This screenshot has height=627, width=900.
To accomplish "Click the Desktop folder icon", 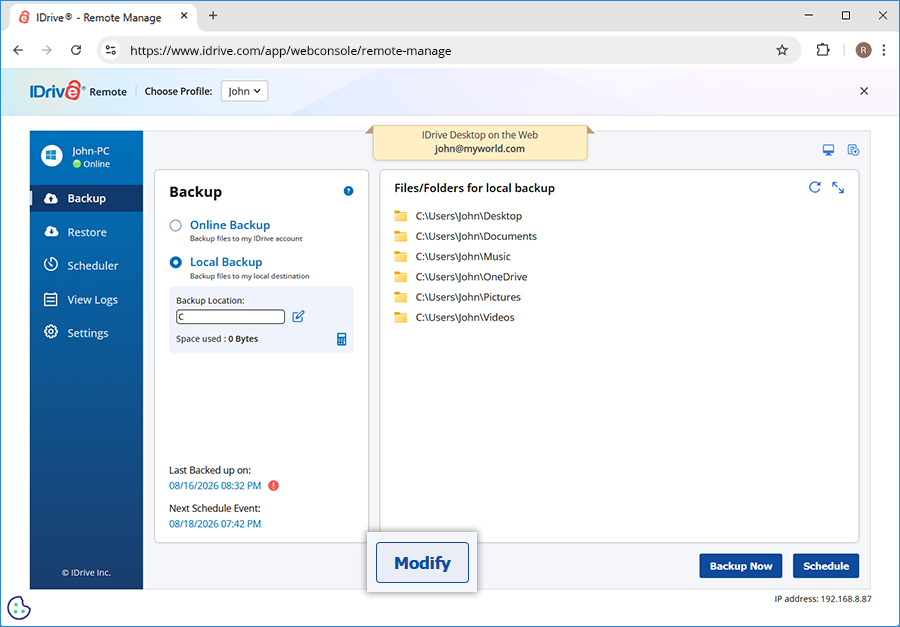I will pyautogui.click(x=401, y=216).
